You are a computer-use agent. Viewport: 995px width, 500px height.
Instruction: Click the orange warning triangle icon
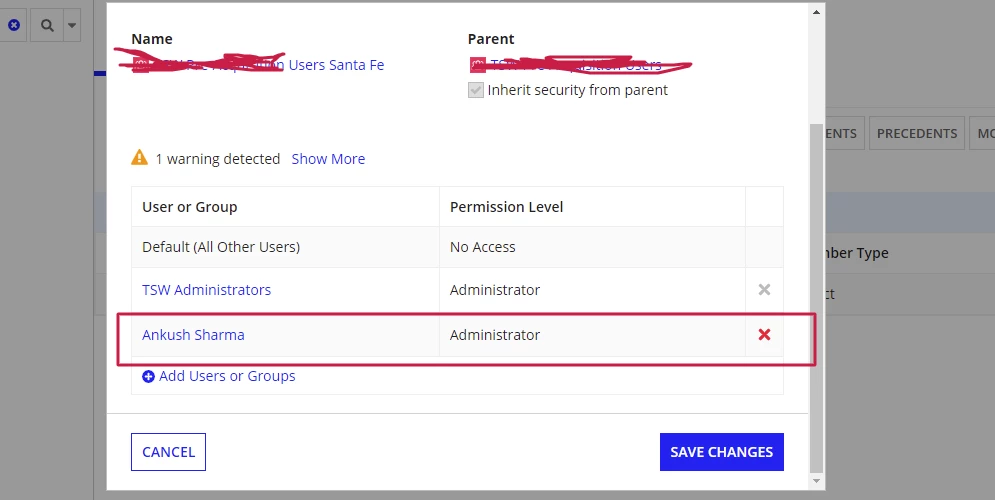[140, 157]
